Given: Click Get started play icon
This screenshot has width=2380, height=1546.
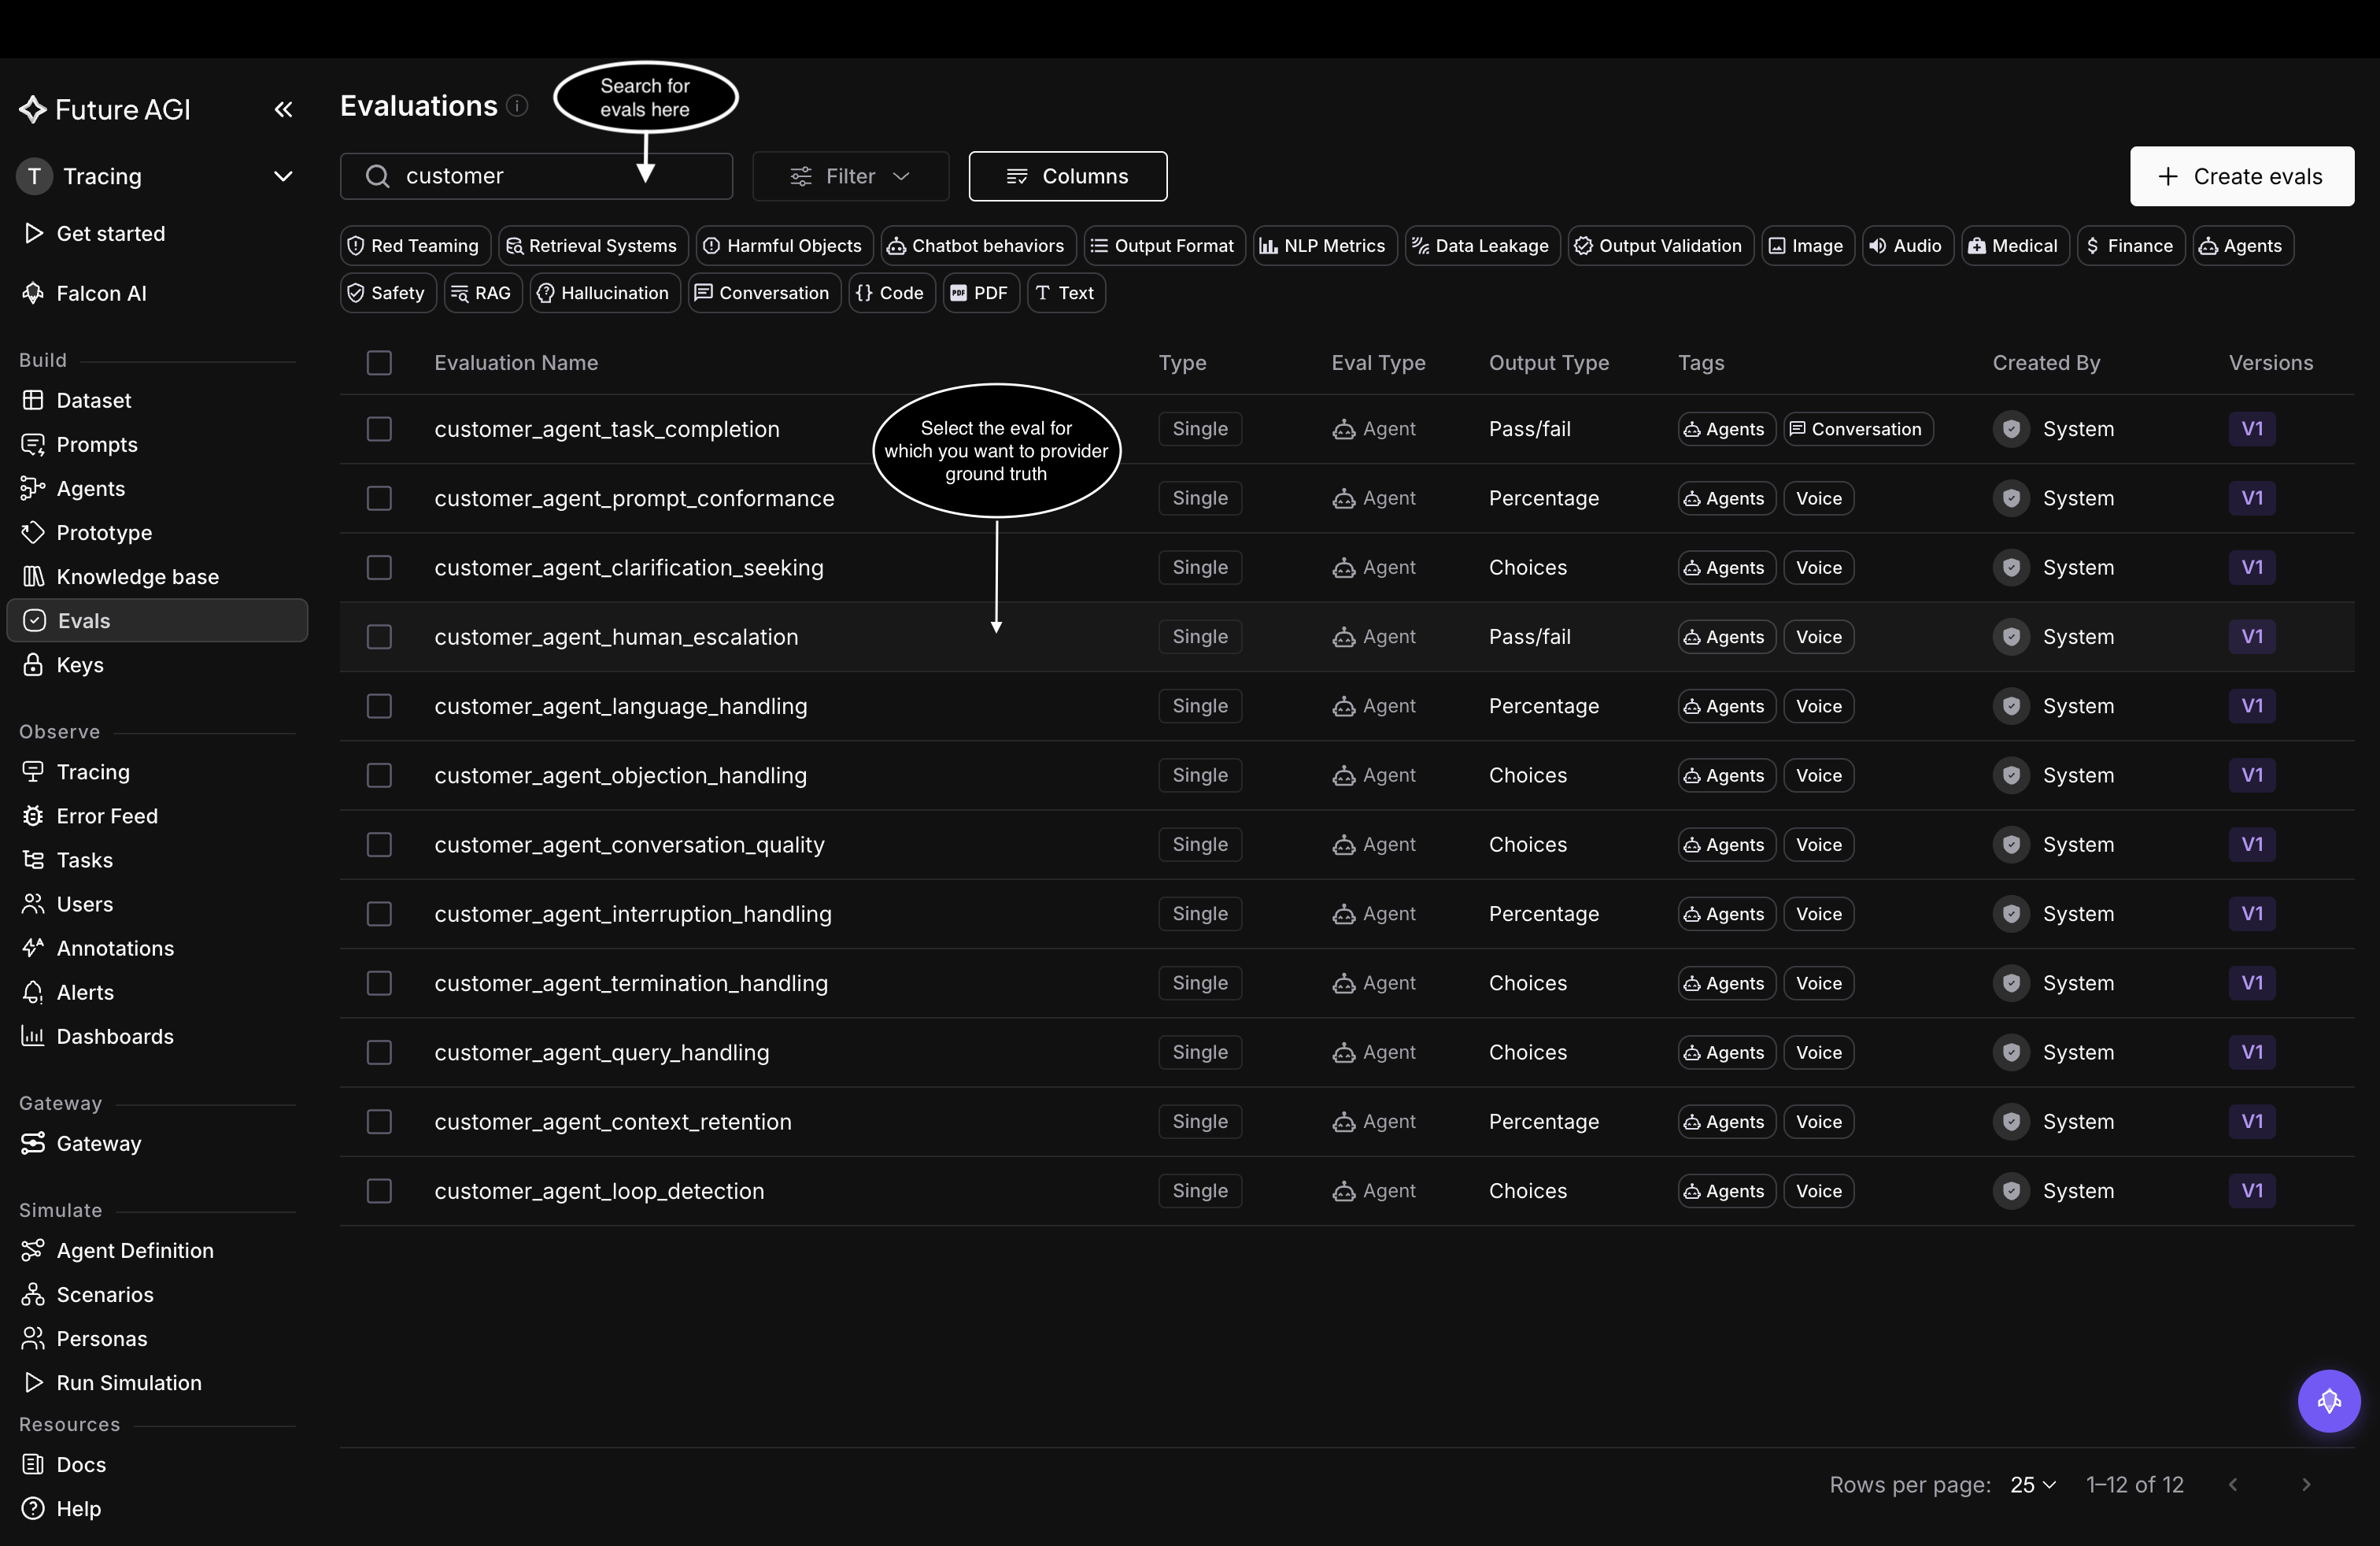Looking at the screenshot, I should 33,233.
